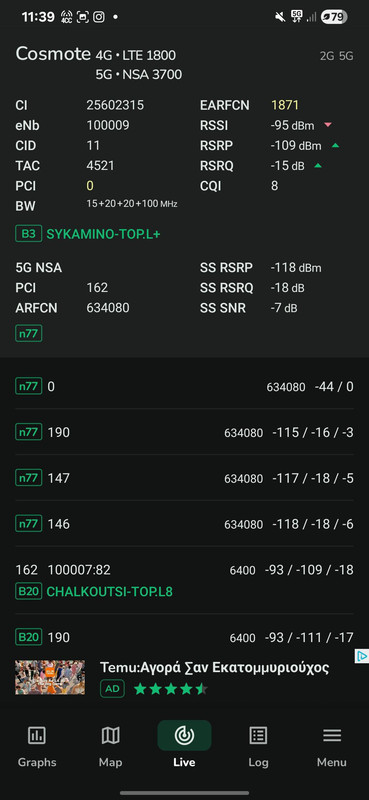Tap the AdChoices icon on banner
This screenshot has height=800, width=369.
(361, 656)
